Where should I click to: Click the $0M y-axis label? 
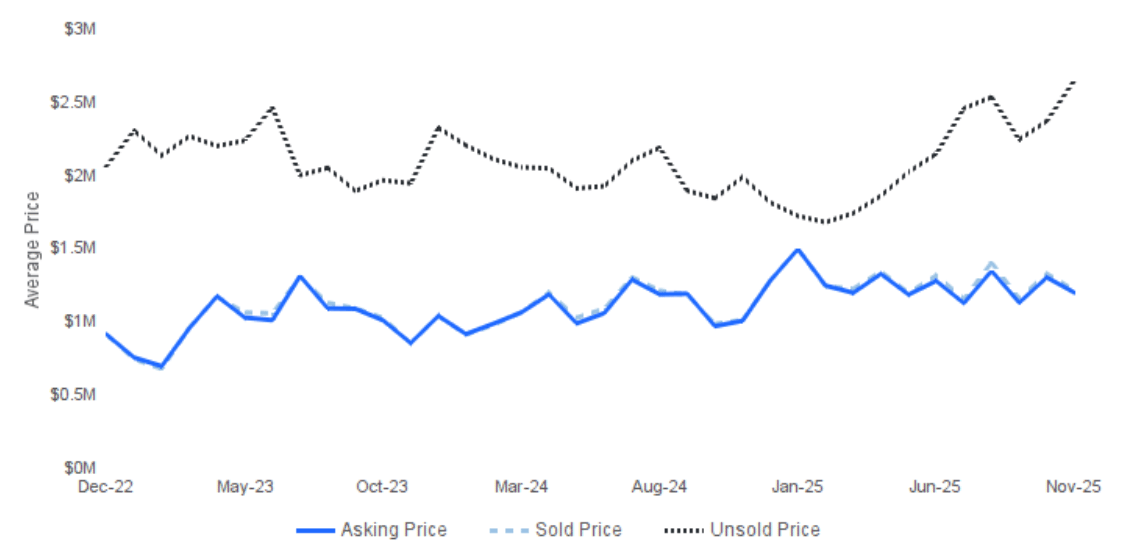[x=79, y=467]
